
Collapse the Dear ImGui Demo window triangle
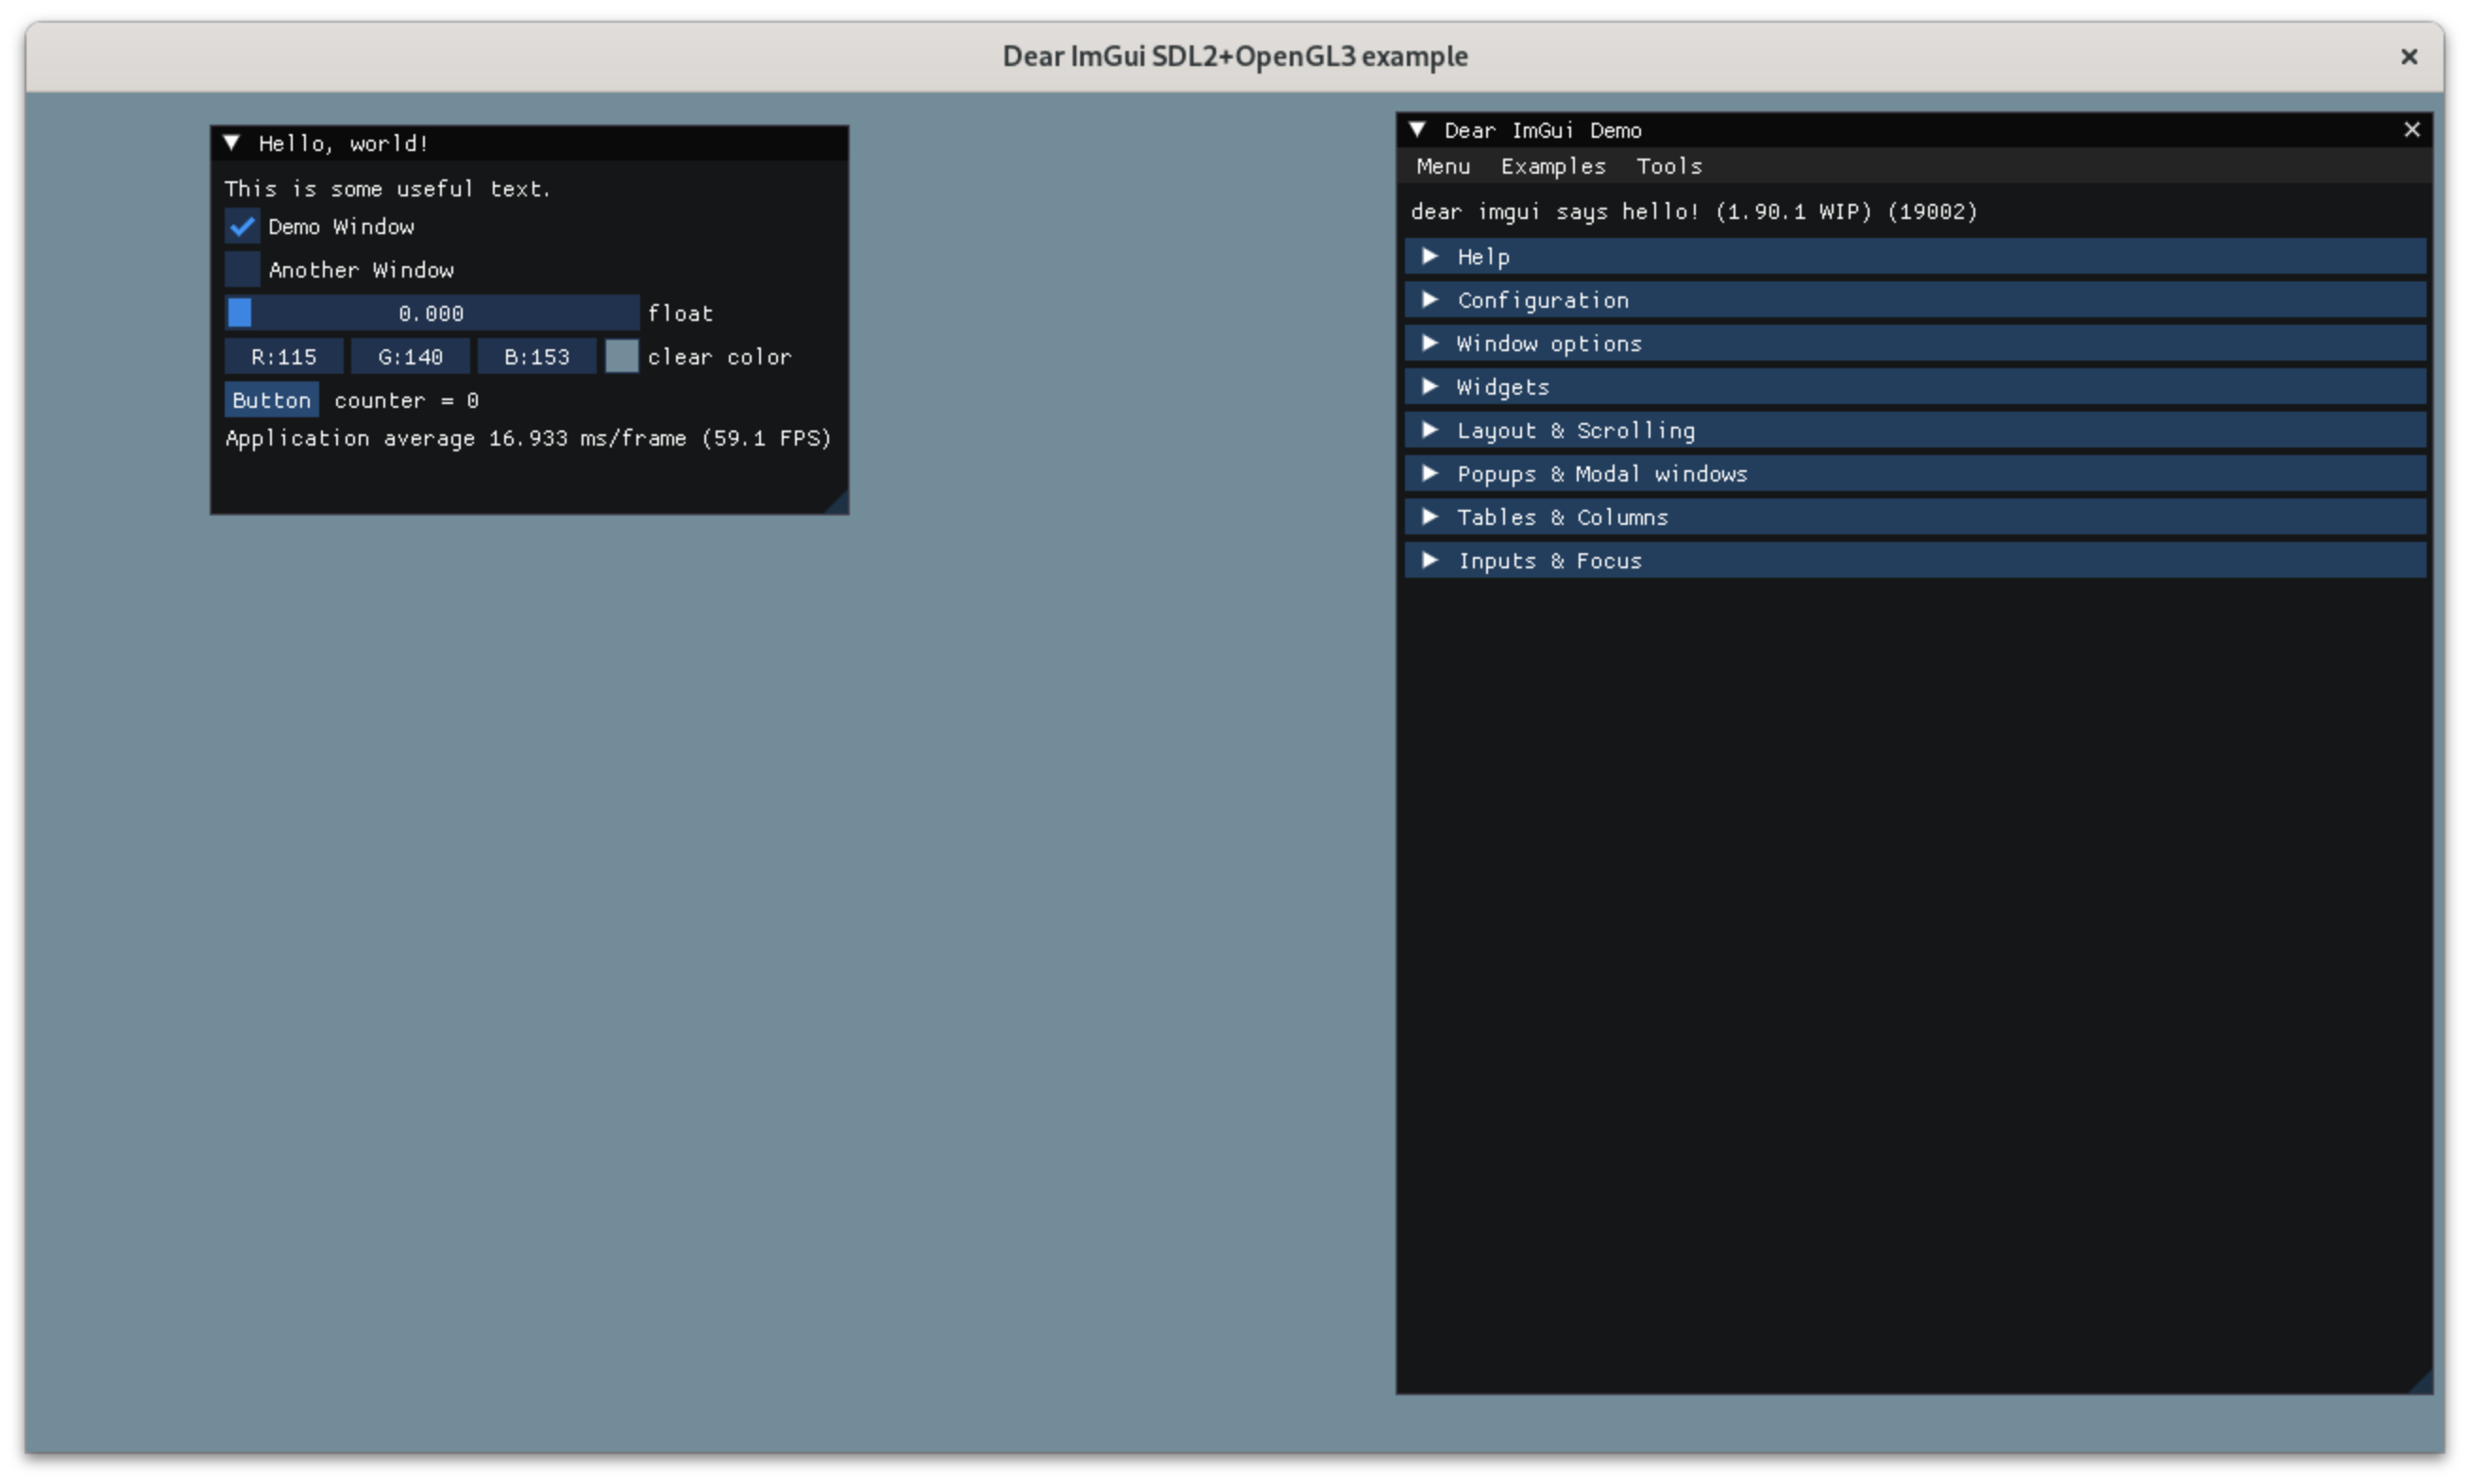1417,130
